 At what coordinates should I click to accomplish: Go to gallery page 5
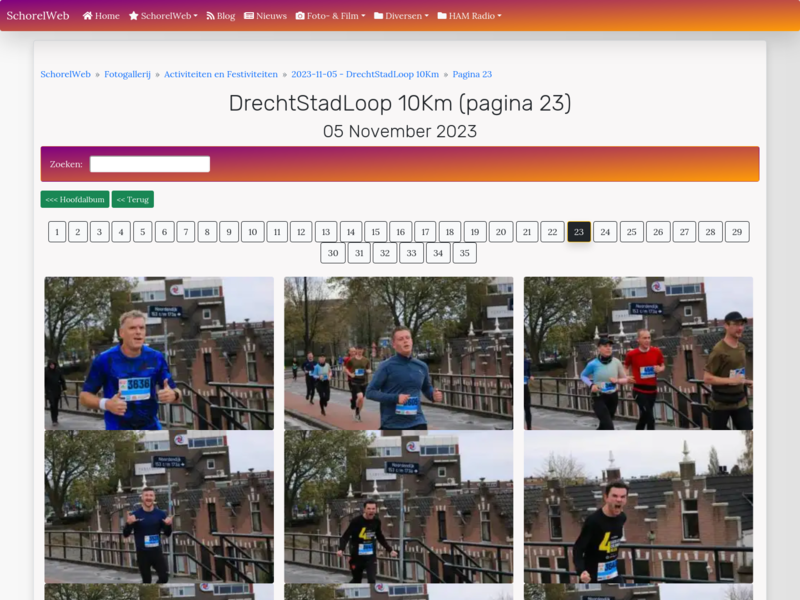(143, 232)
